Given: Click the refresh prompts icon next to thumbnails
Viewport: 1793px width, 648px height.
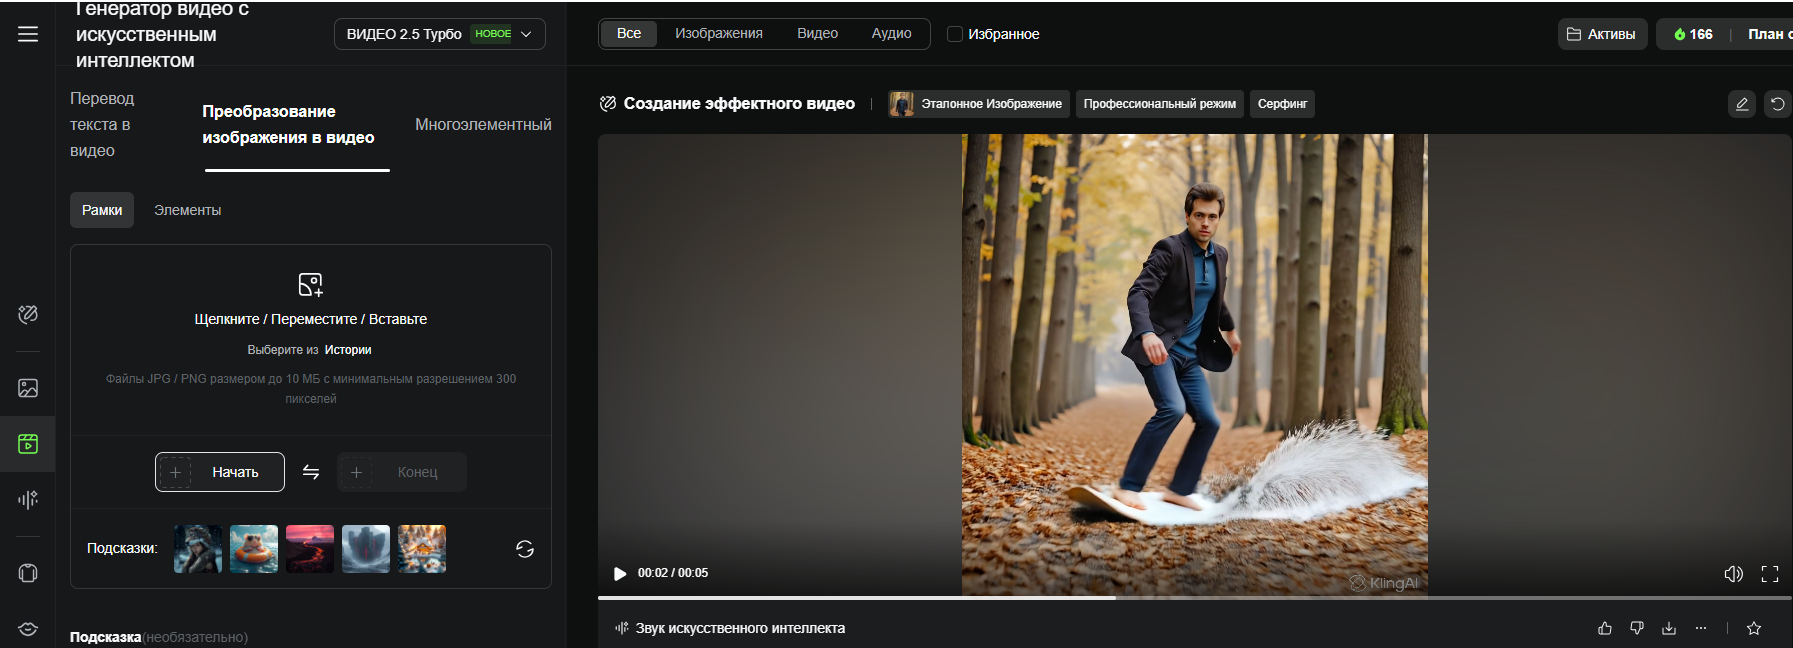Looking at the screenshot, I should 525,549.
